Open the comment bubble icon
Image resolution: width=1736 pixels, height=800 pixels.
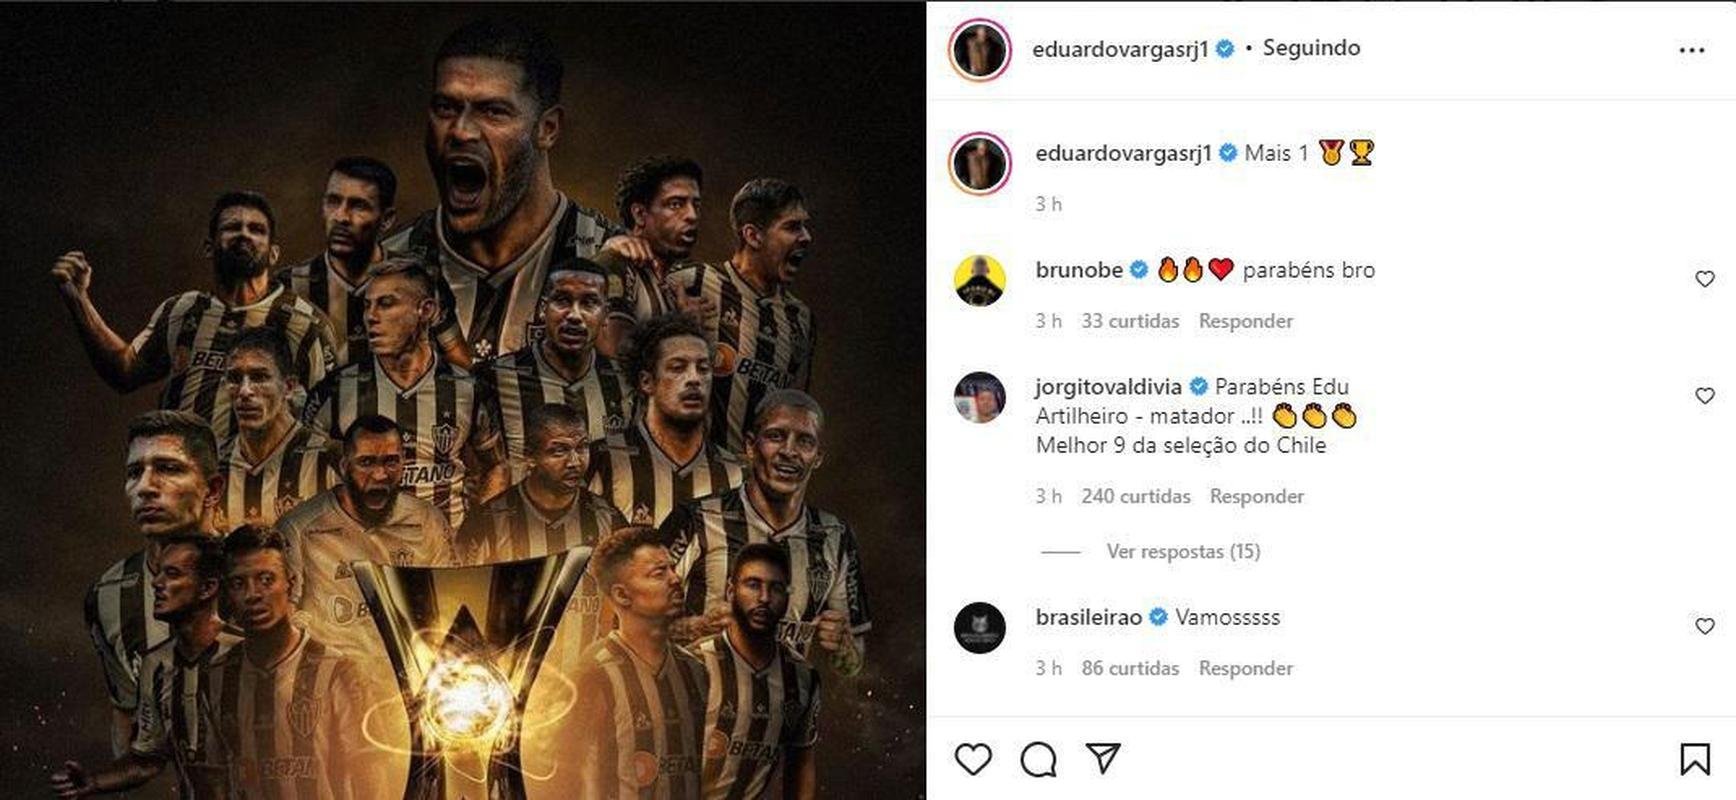coord(1038,760)
